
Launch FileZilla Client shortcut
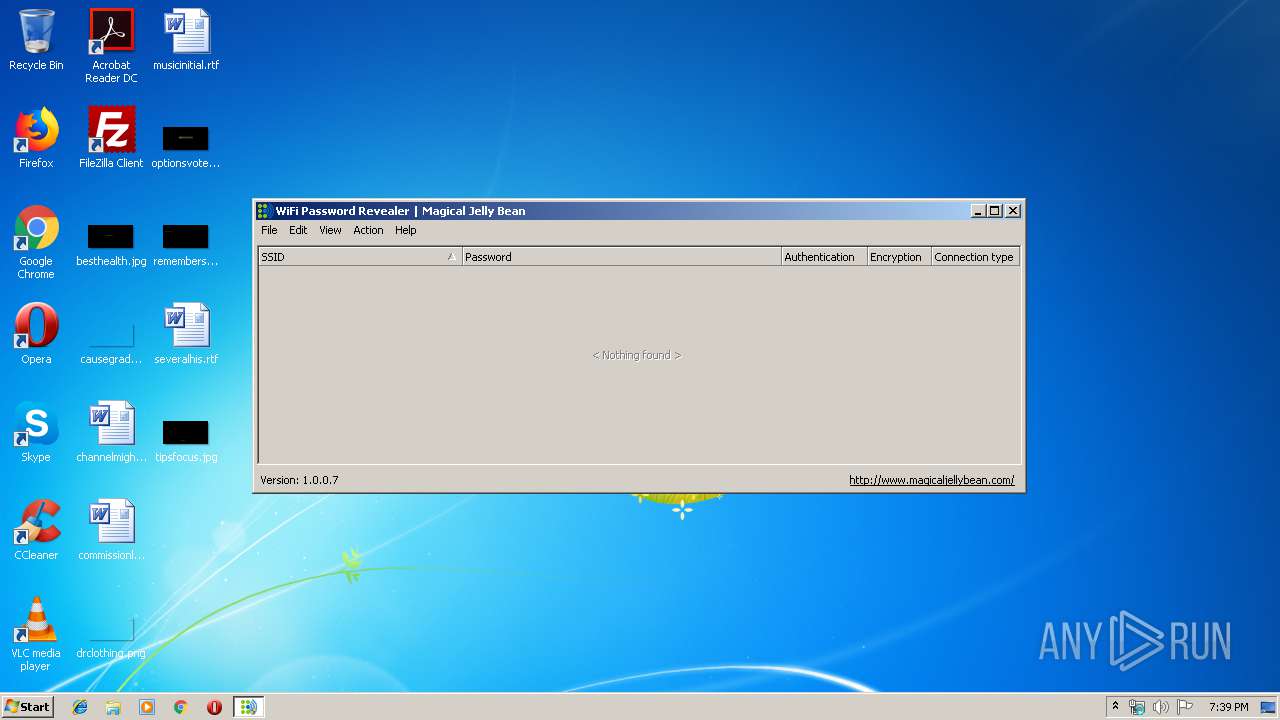111,139
